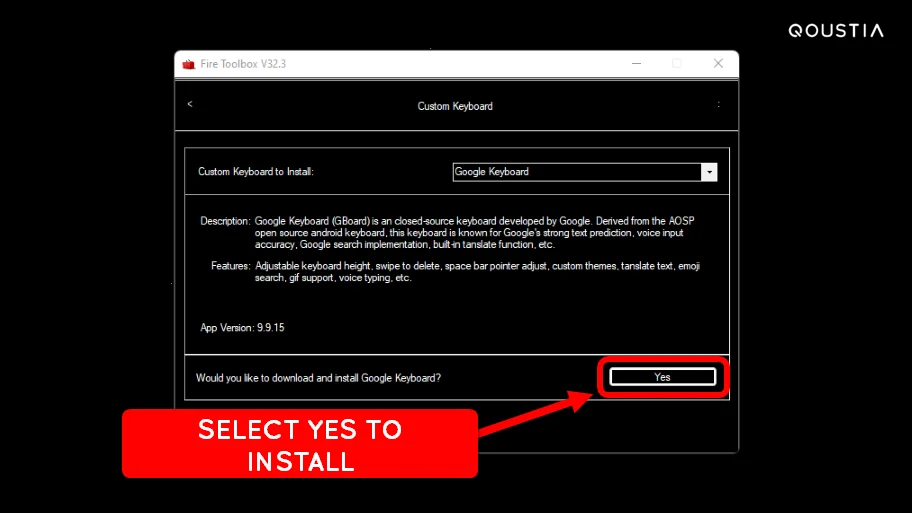This screenshot has width=912, height=513.
Task: Click the 'App Version: 9.9.15' text
Action: coord(242,327)
